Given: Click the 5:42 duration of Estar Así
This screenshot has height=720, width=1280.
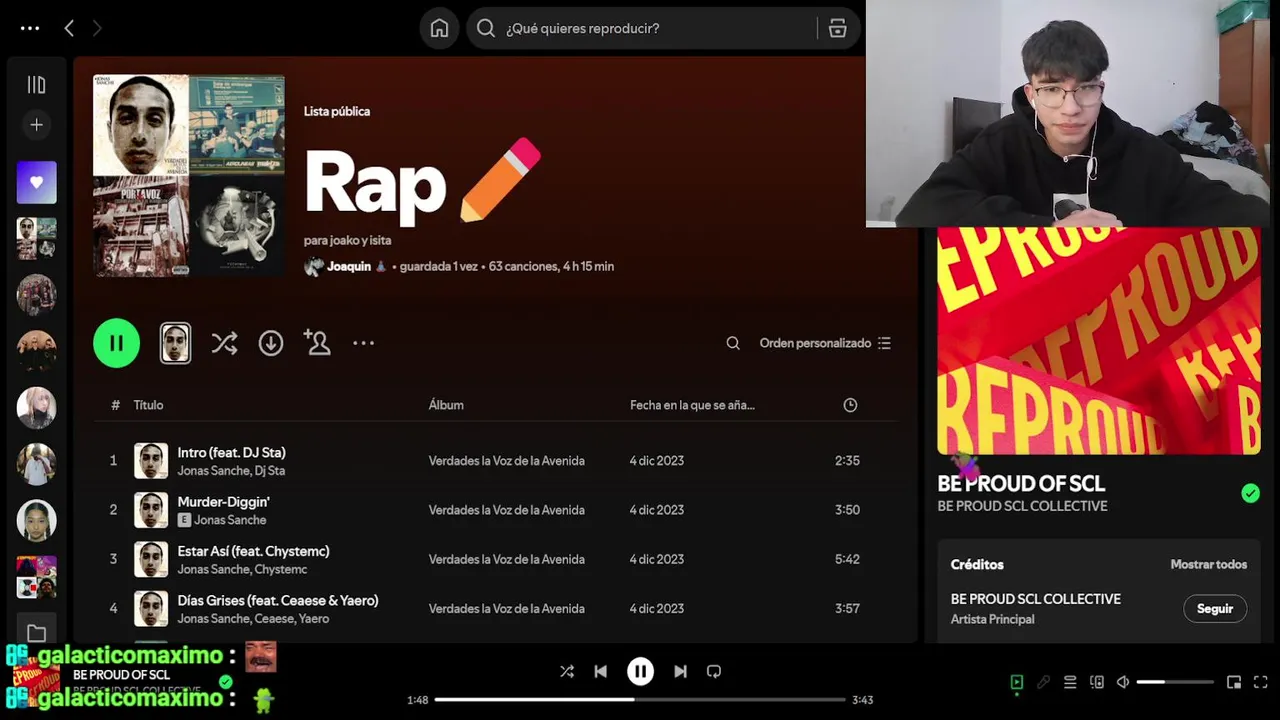Looking at the screenshot, I should [847, 559].
